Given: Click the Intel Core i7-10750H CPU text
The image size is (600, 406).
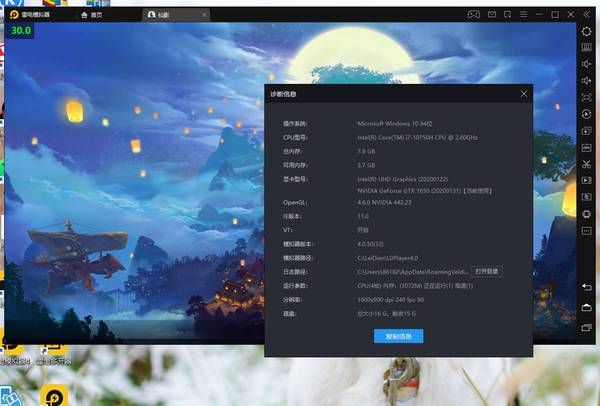Looking at the screenshot, I should pos(417,137).
